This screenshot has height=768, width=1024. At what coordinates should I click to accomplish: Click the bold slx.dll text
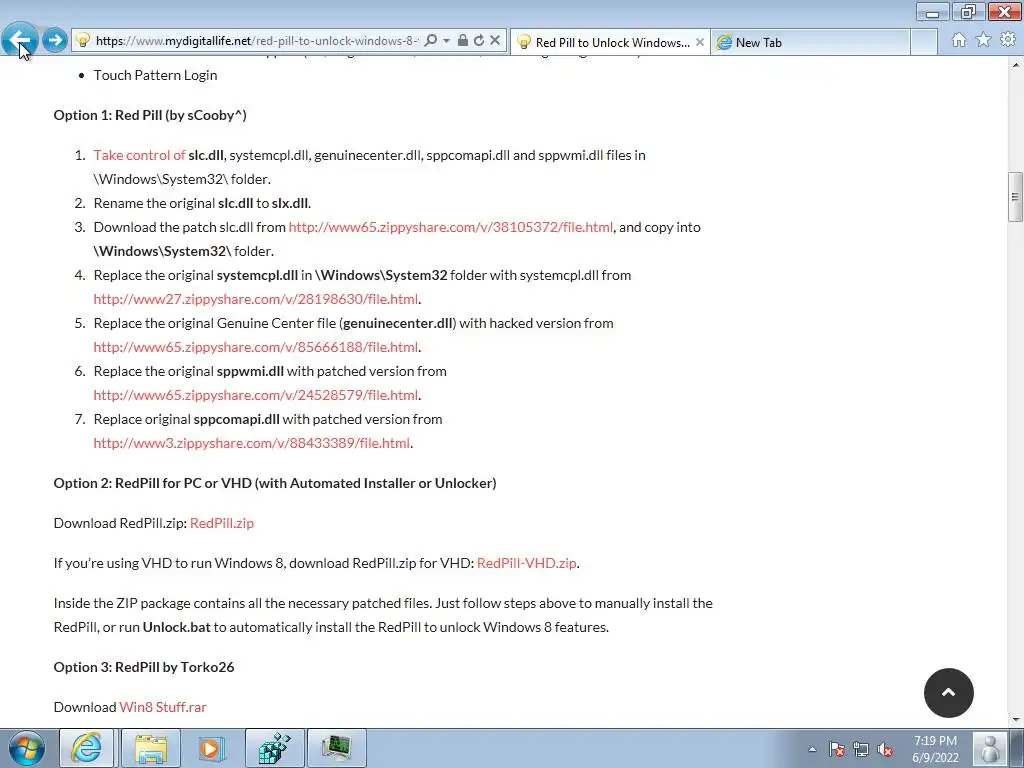[x=291, y=203]
